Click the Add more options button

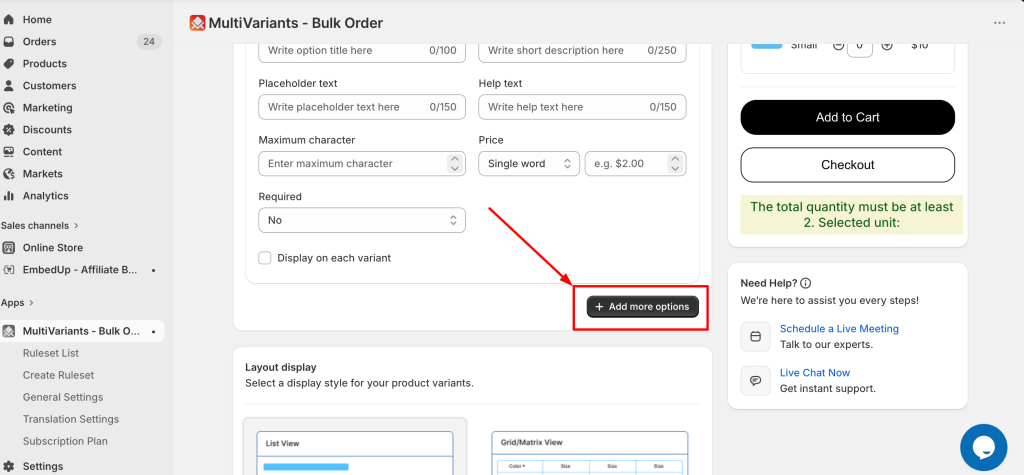pyautogui.click(x=643, y=306)
